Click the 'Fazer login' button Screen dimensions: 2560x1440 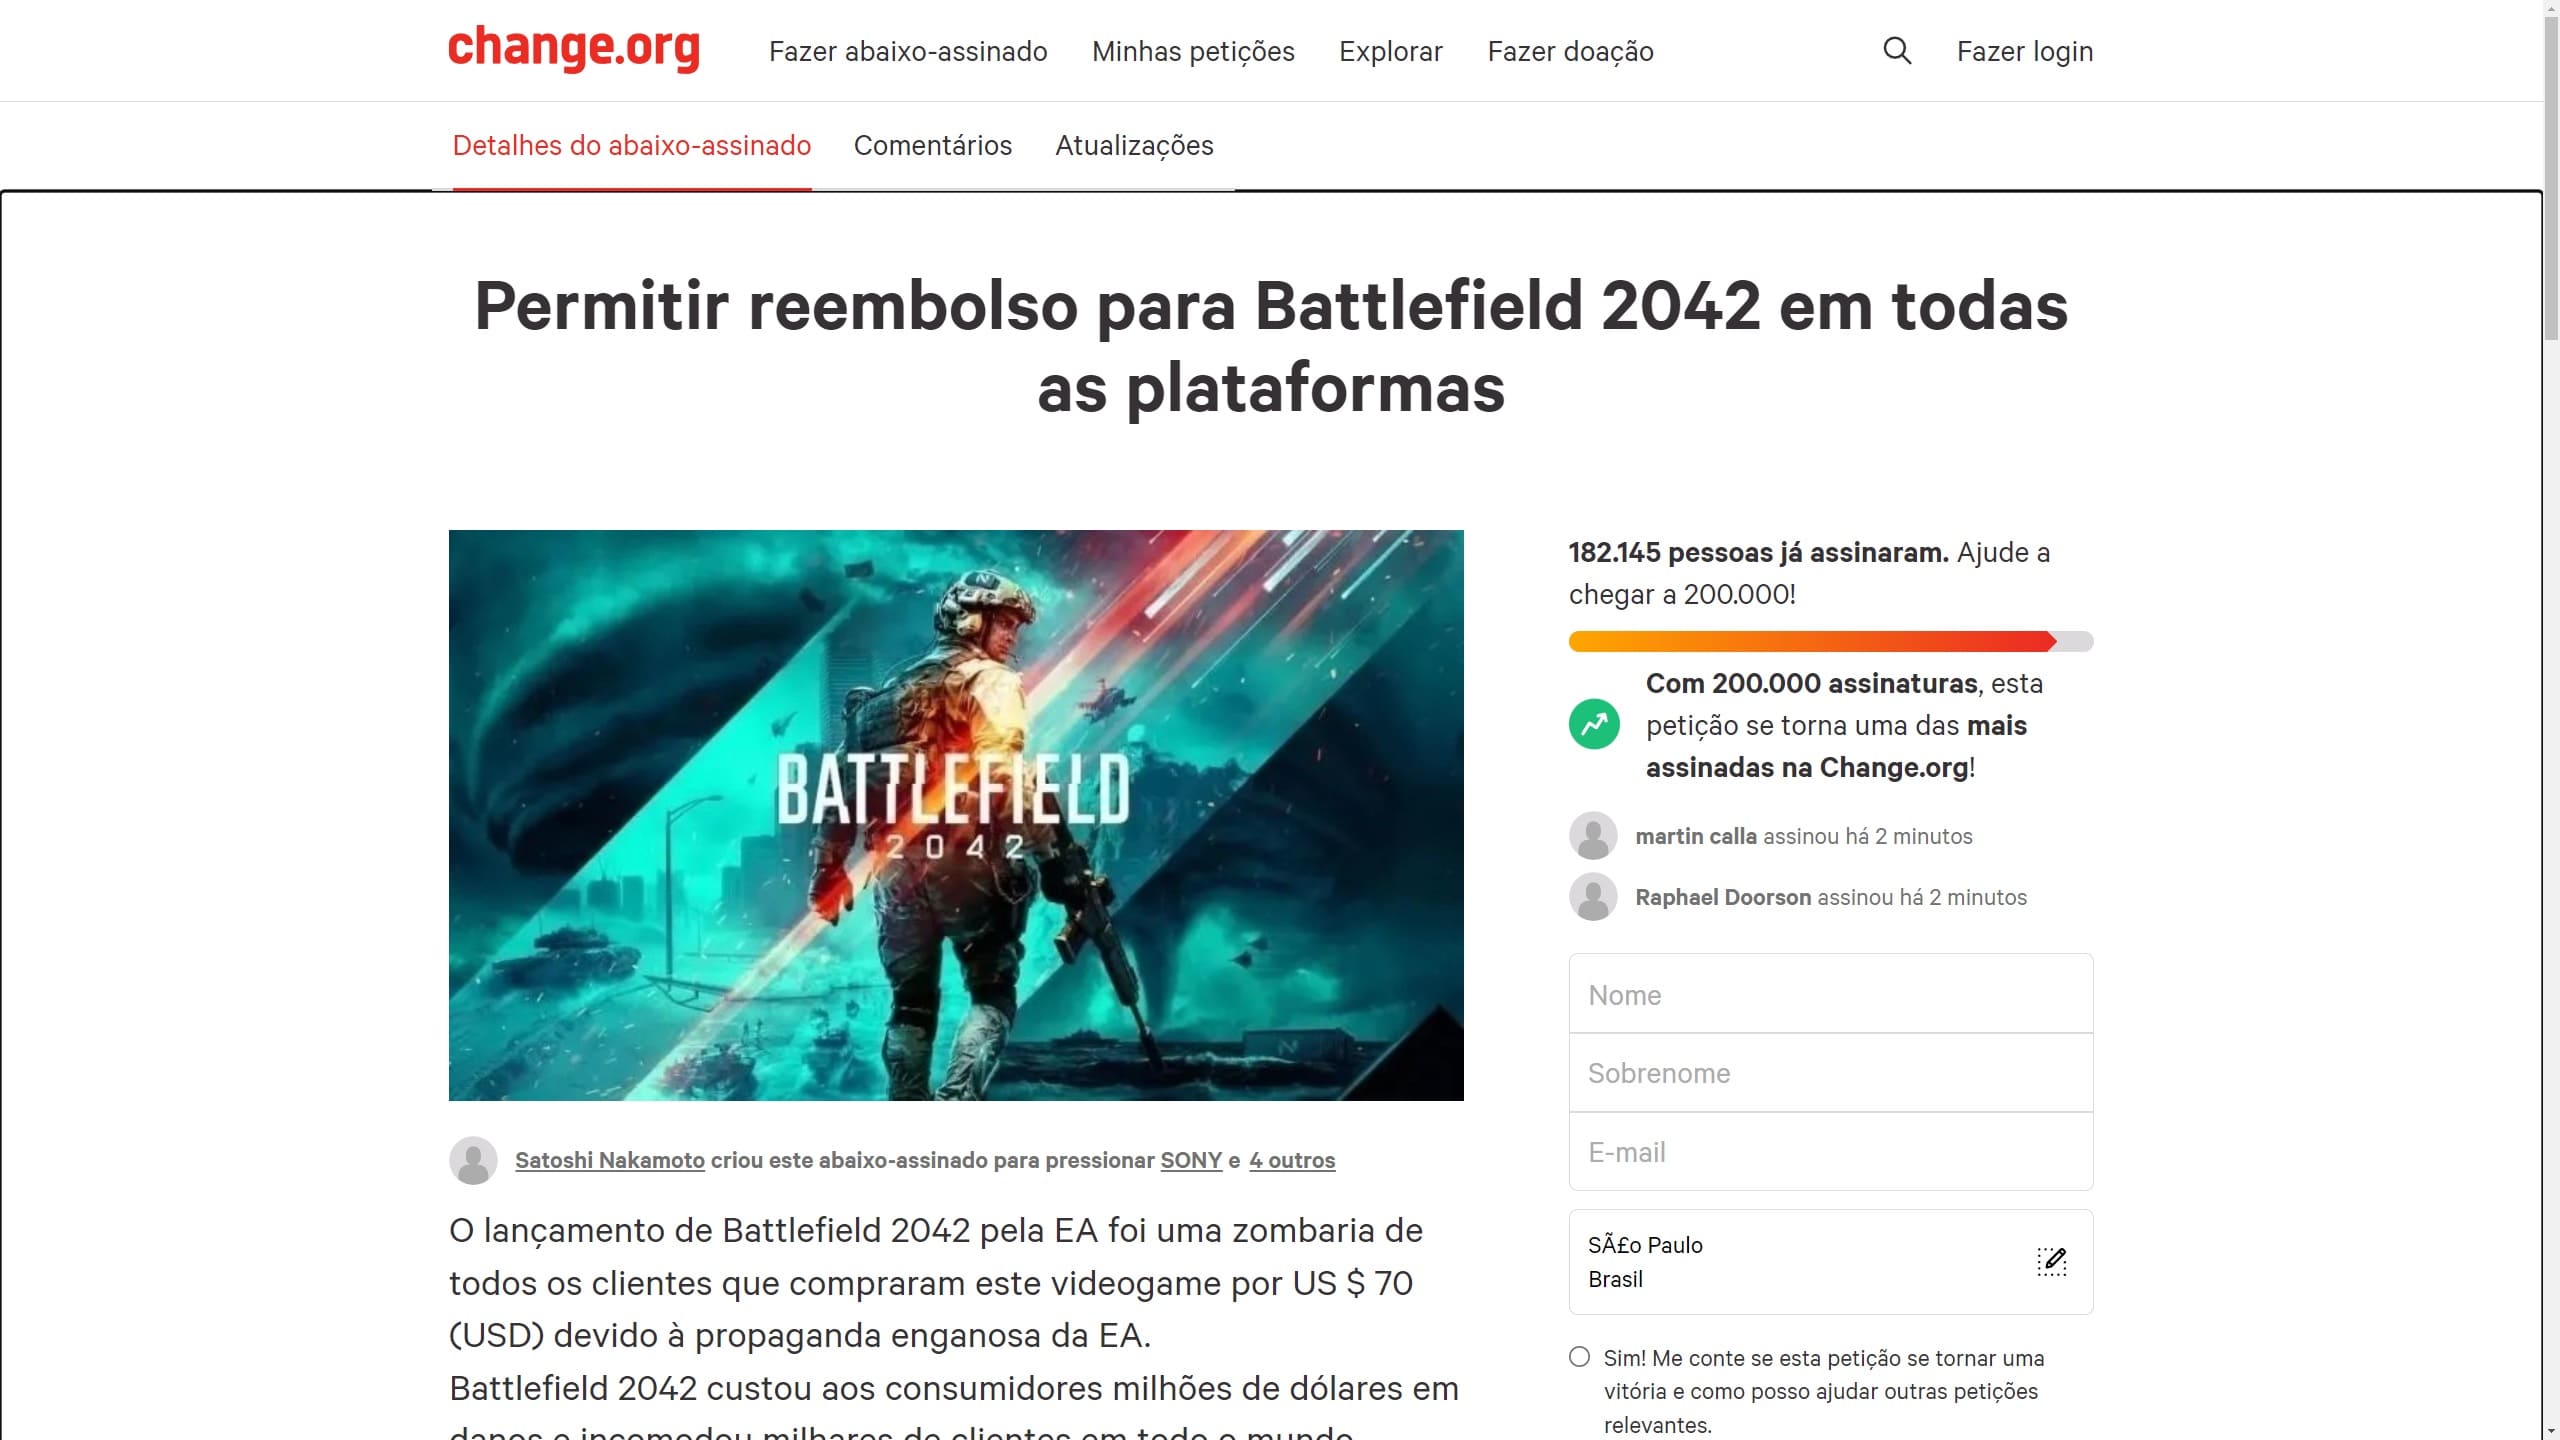pos(2025,51)
